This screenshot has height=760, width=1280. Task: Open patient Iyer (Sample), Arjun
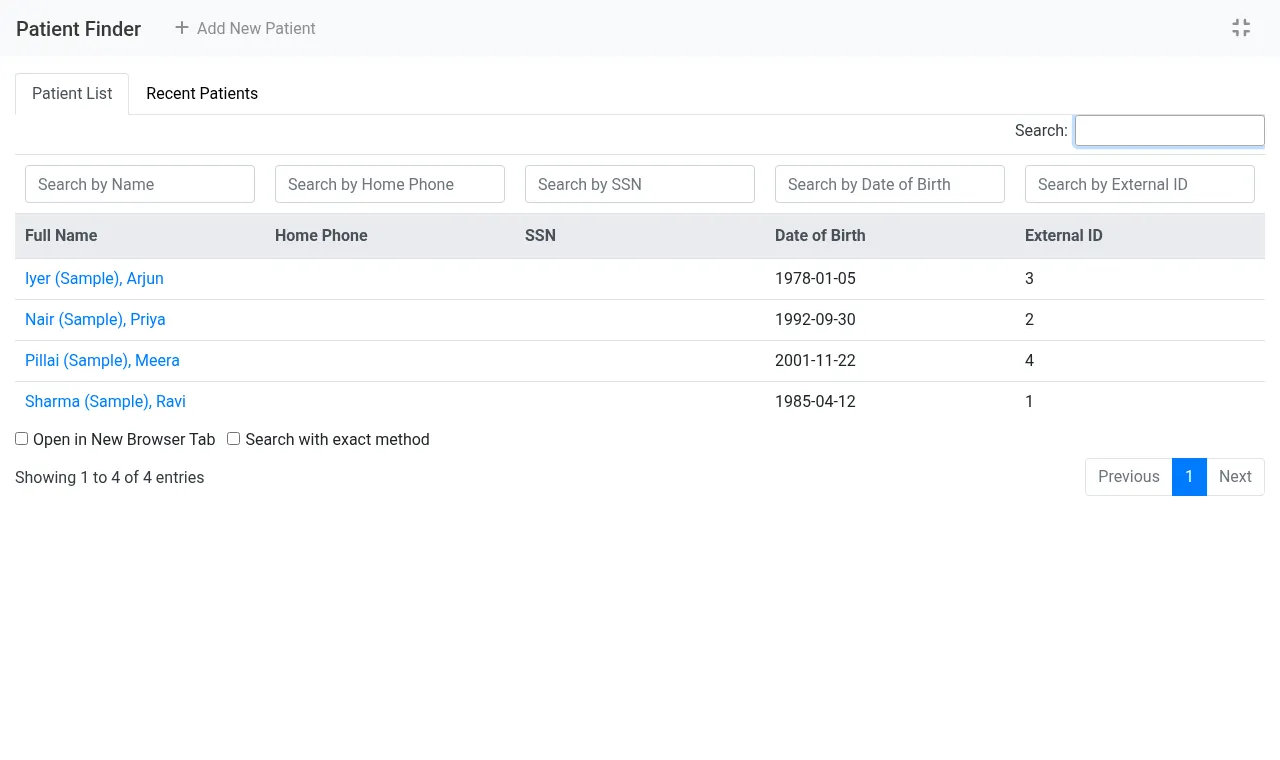tap(94, 279)
